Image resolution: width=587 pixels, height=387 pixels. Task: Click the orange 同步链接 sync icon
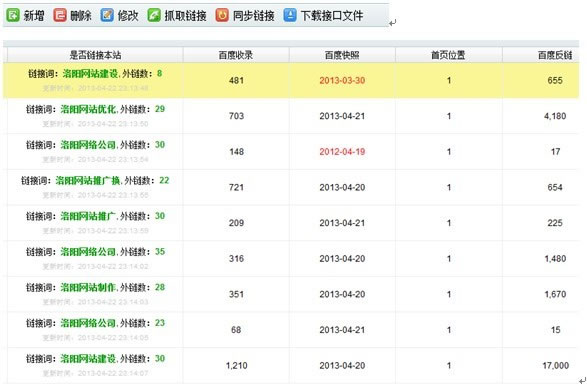coord(222,15)
